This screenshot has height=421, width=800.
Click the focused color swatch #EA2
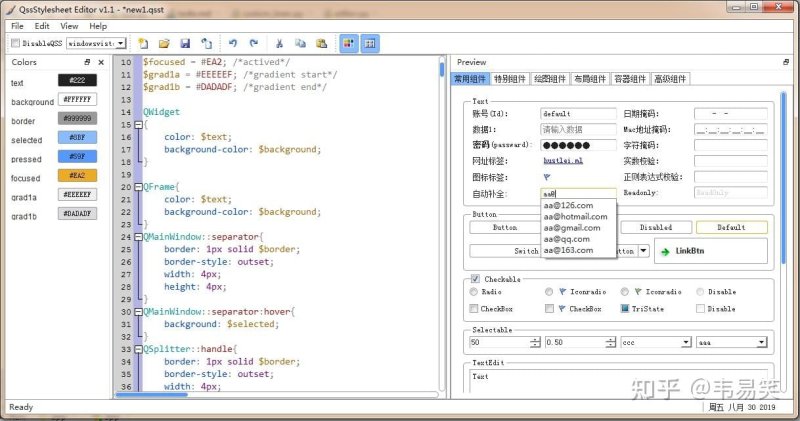tap(77, 176)
